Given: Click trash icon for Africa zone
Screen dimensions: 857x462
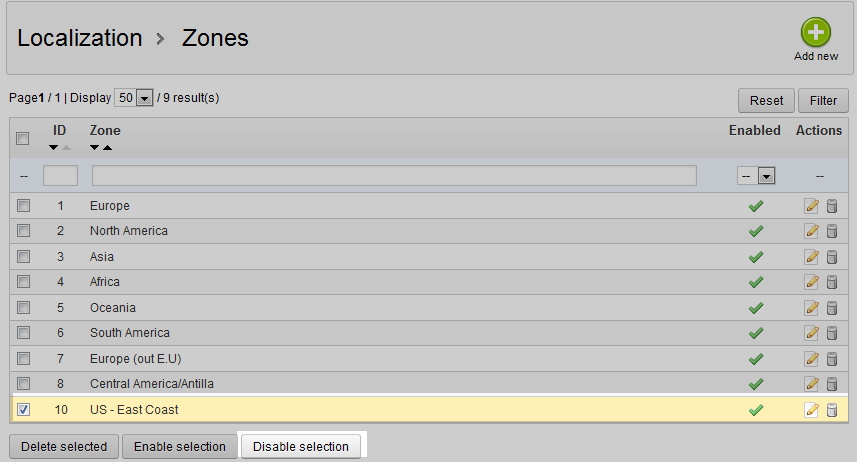Looking at the screenshot, I should (832, 282).
